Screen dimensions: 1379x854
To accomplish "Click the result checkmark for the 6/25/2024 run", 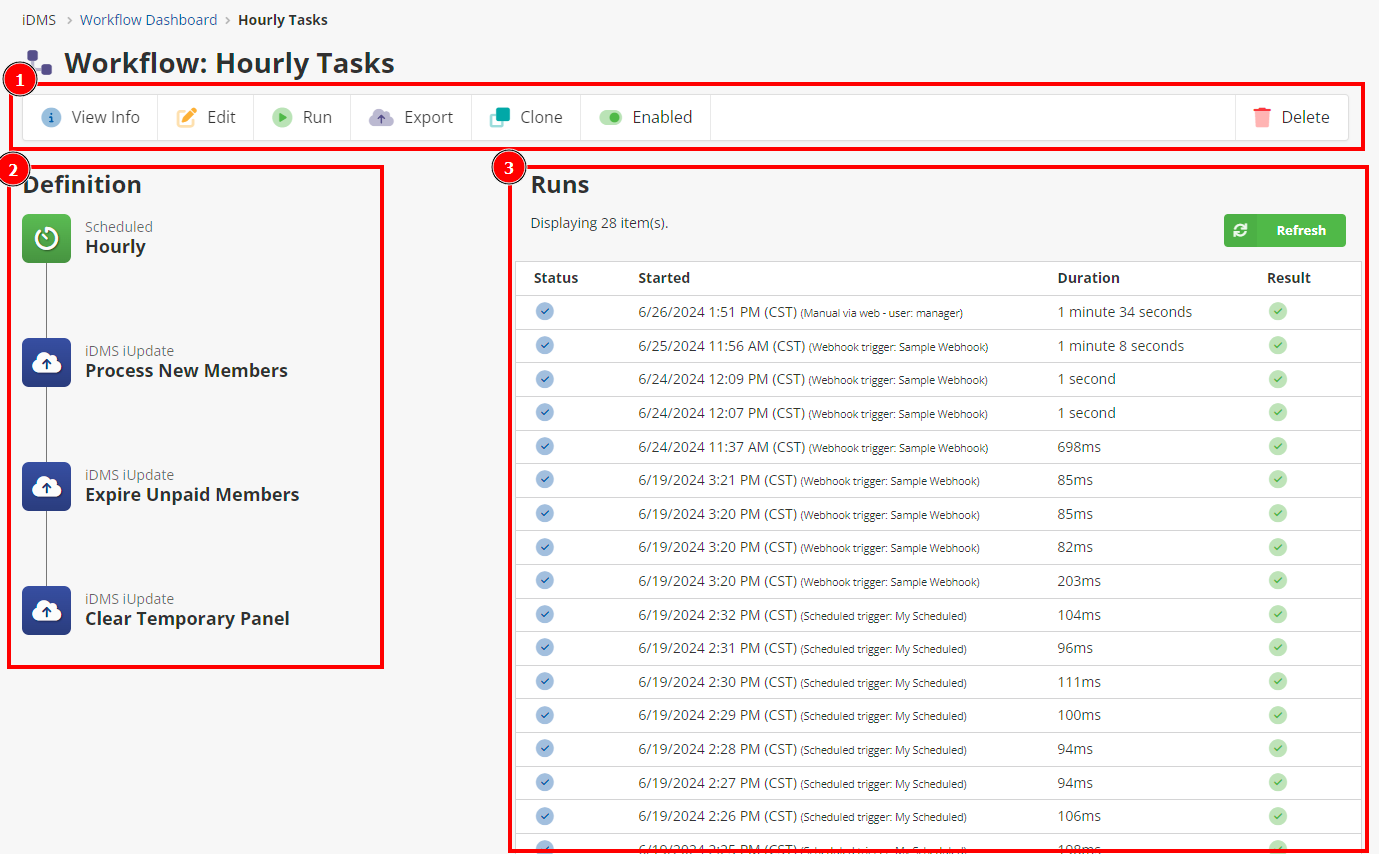I will coord(1278,346).
